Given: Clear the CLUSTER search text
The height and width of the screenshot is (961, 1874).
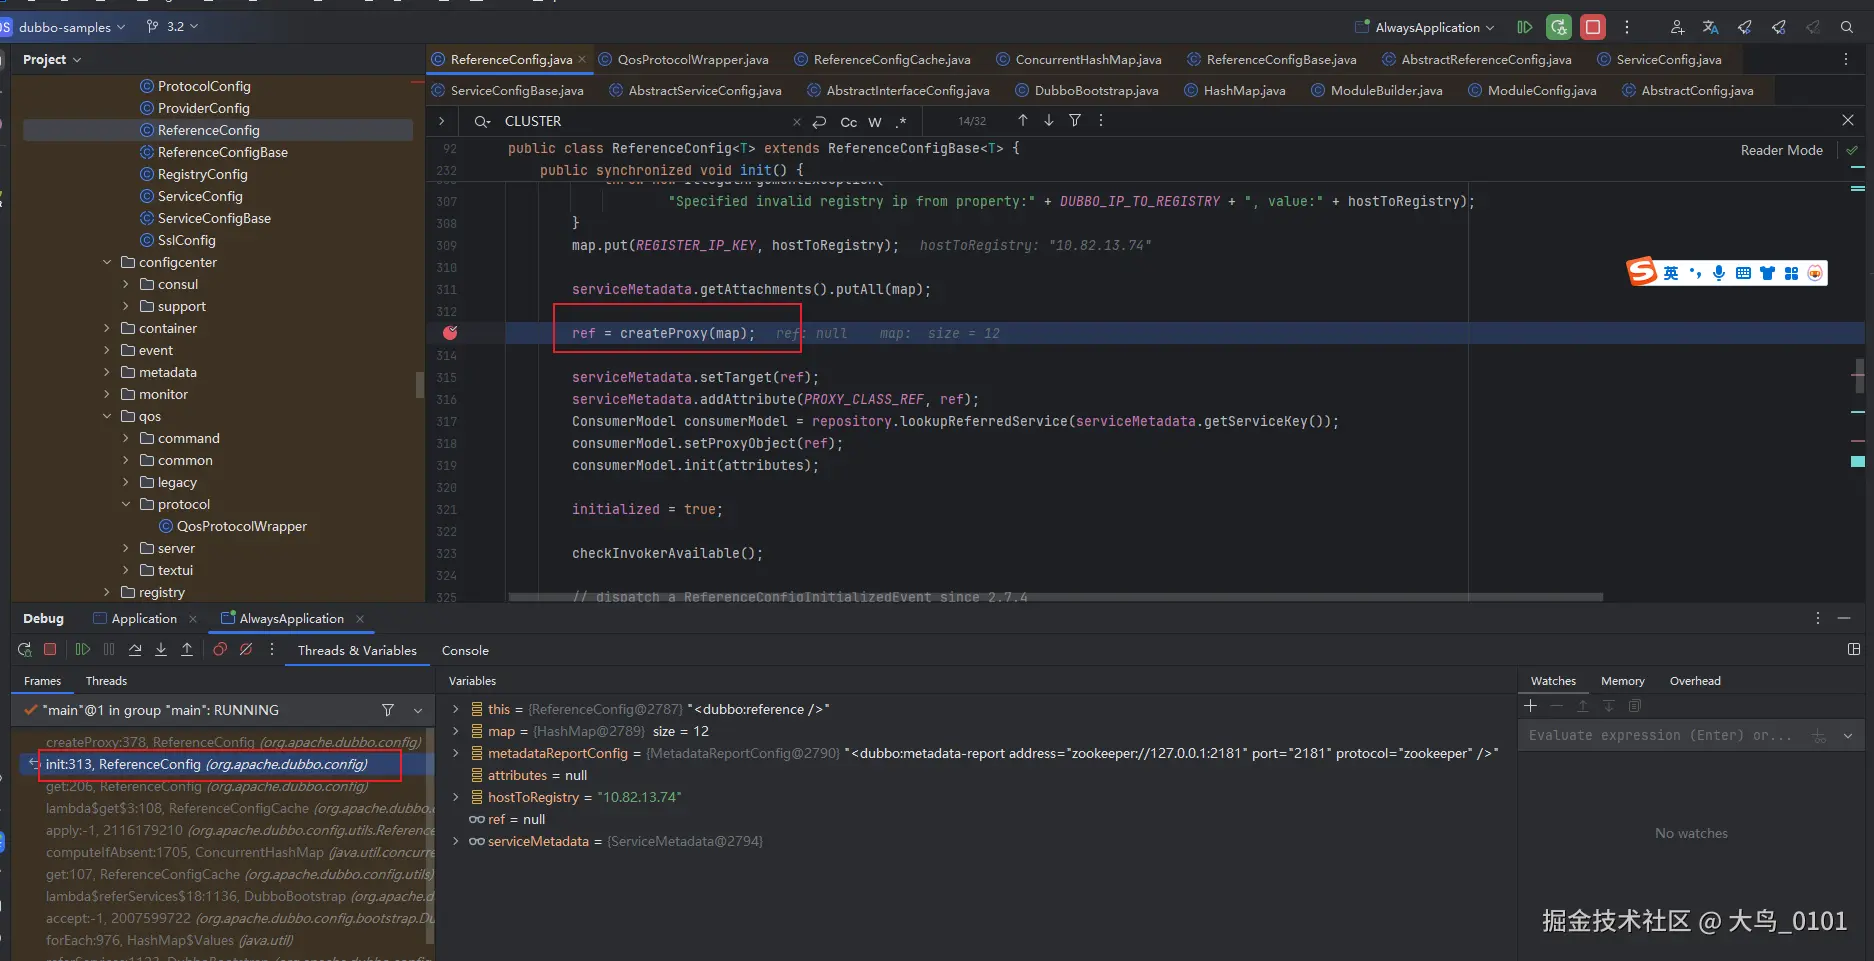Looking at the screenshot, I should pyautogui.click(x=797, y=122).
